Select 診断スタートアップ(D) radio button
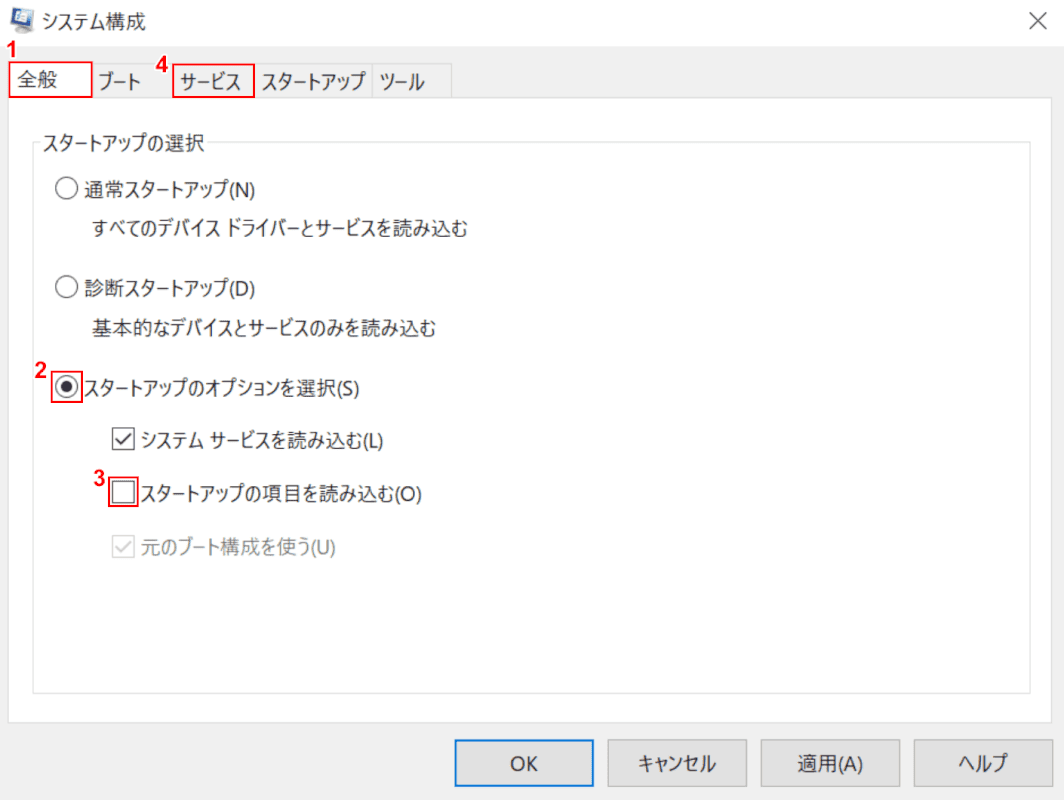1064x800 pixels. (66, 287)
